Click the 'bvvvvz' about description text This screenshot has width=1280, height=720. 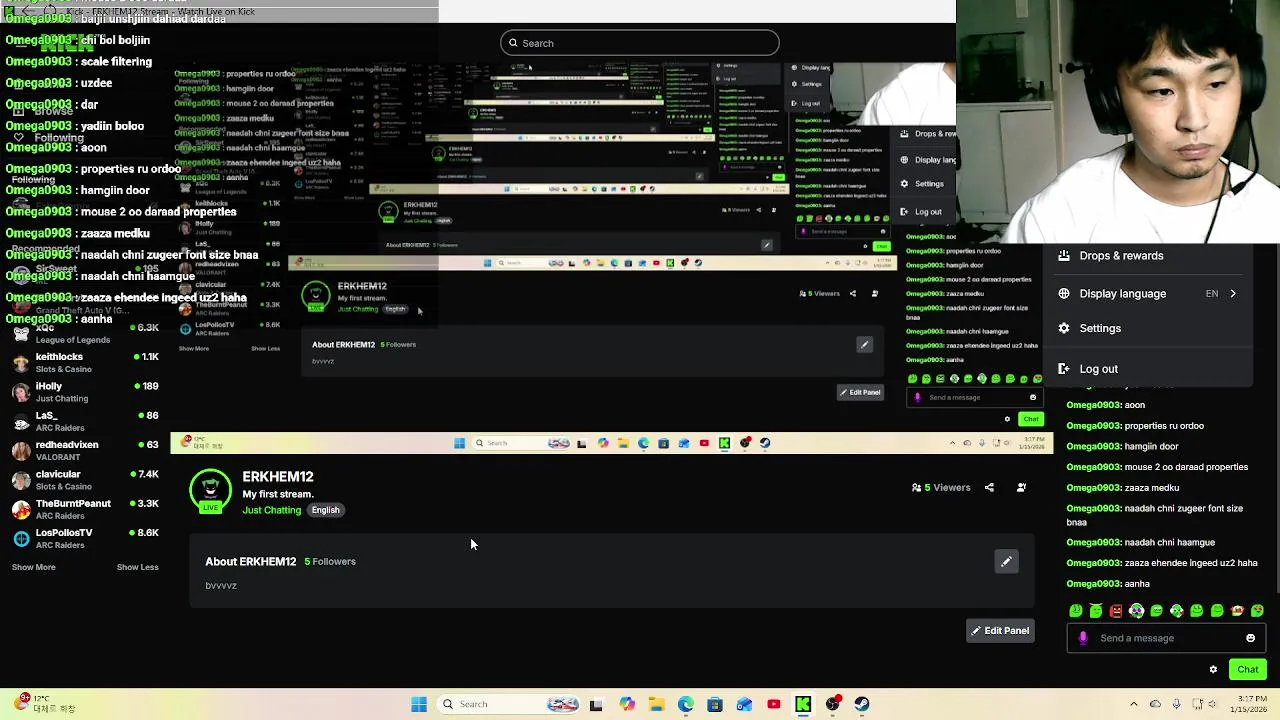(x=221, y=586)
